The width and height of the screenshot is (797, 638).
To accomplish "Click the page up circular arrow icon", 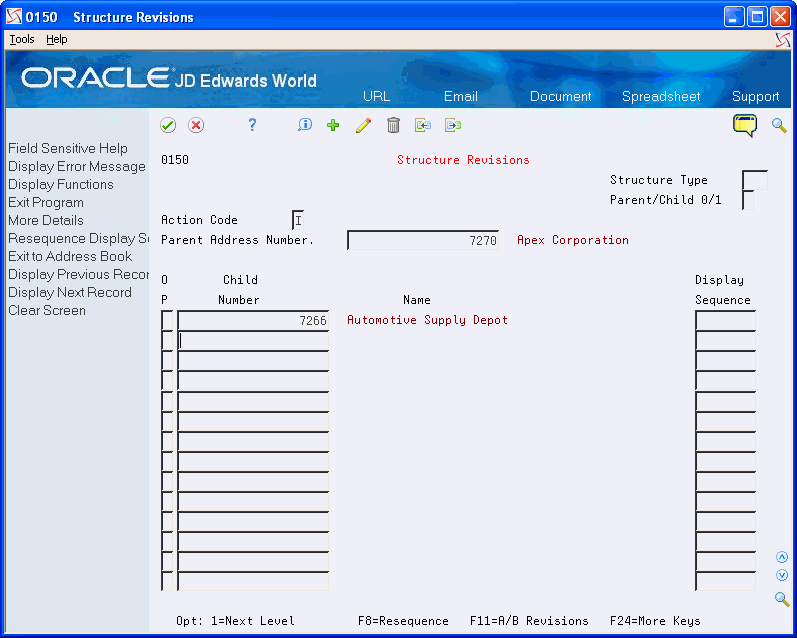I will pyautogui.click(x=782, y=557).
